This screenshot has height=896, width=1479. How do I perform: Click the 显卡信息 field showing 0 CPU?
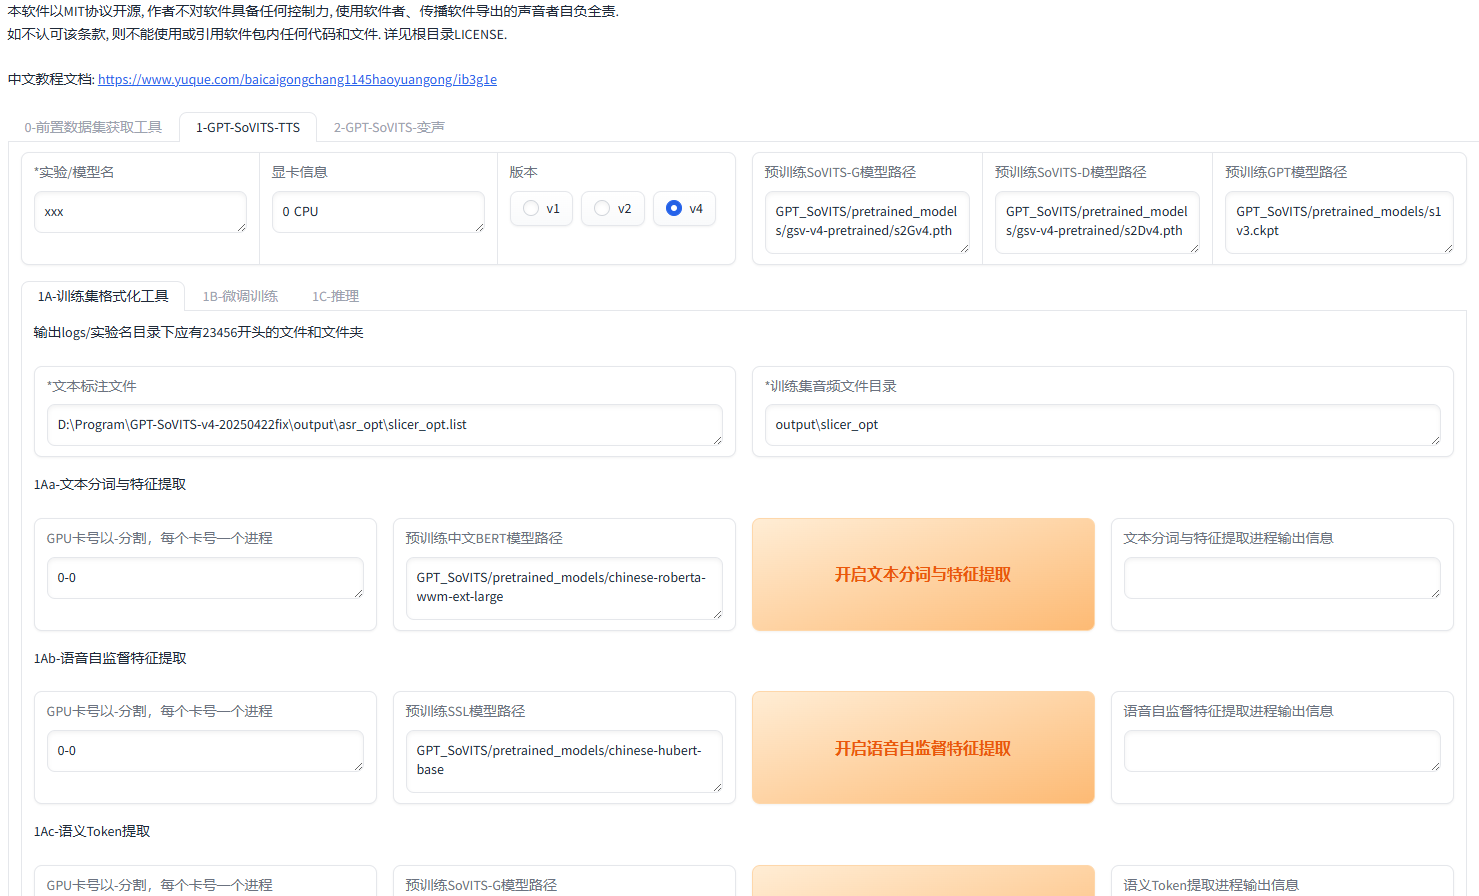(x=378, y=212)
